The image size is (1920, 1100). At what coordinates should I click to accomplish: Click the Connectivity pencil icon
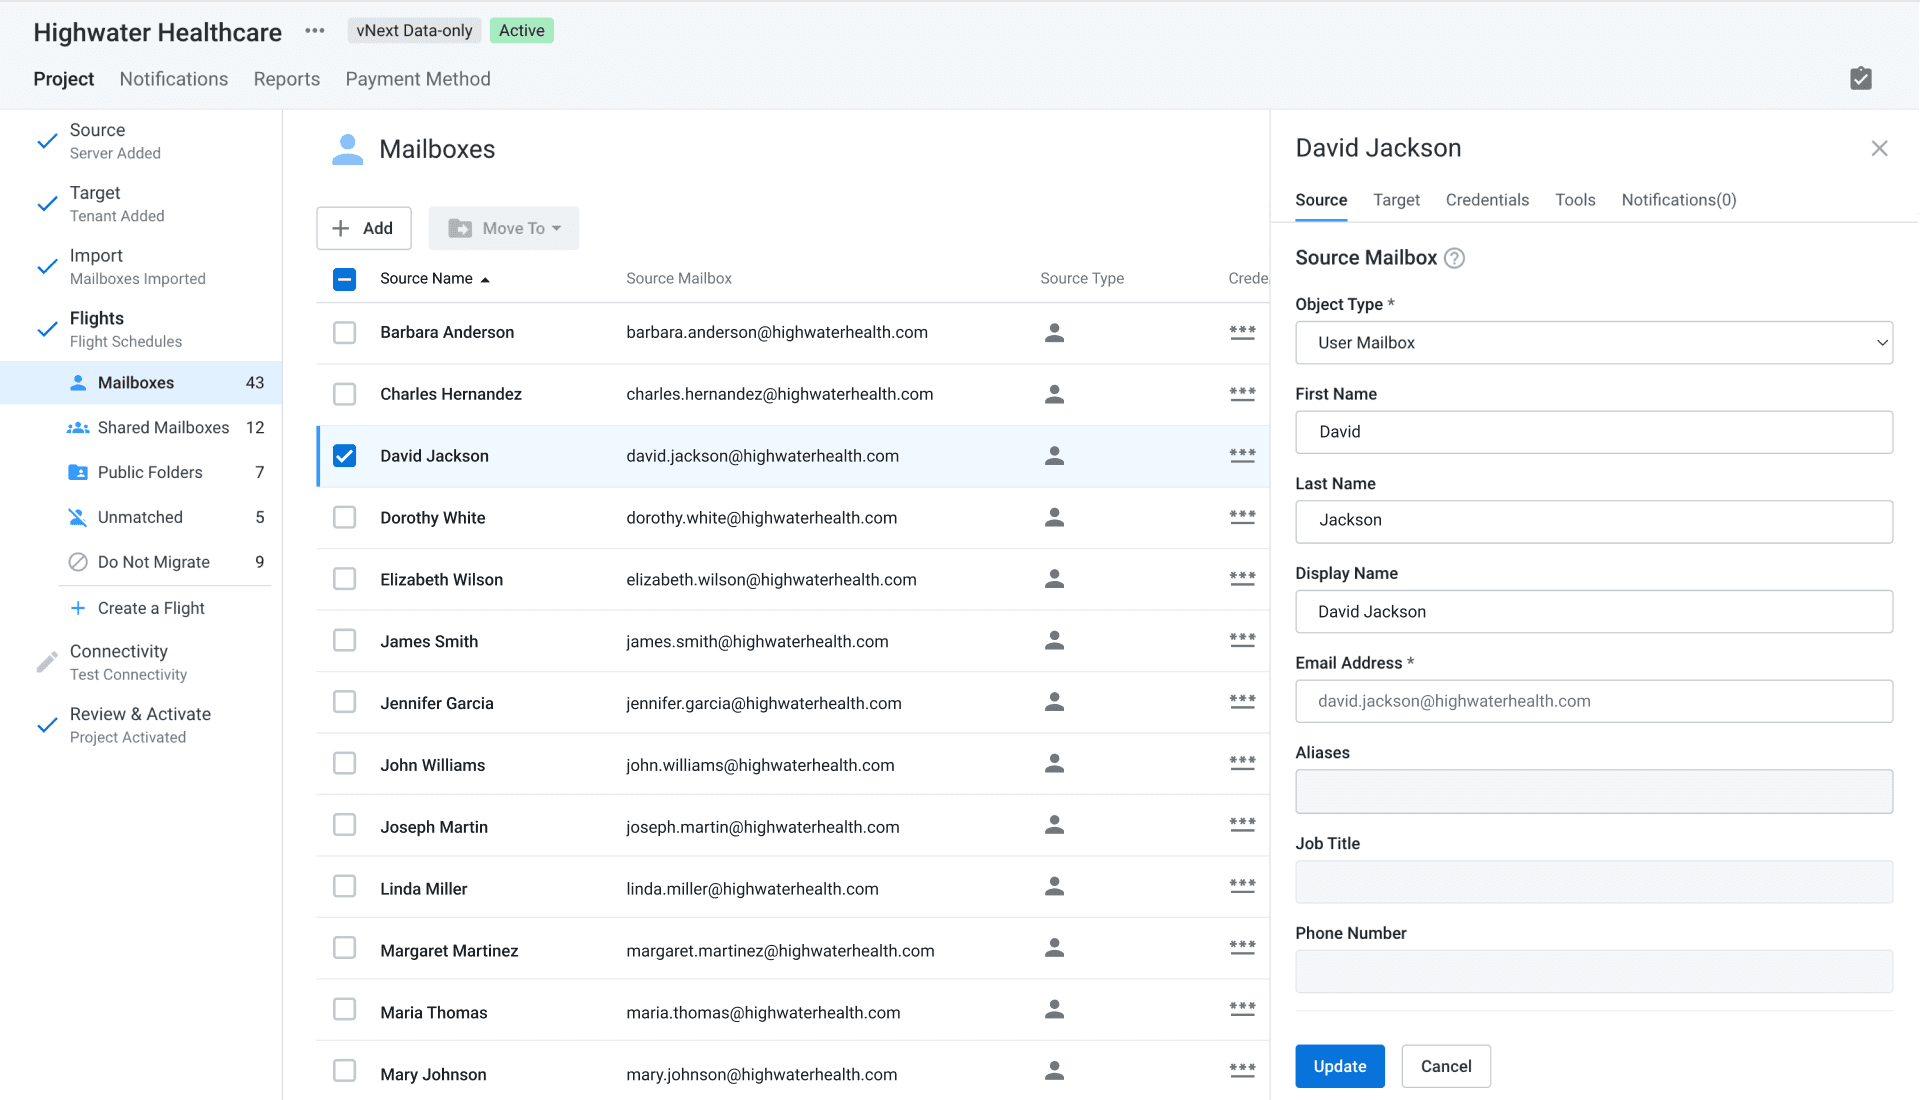click(x=47, y=662)
